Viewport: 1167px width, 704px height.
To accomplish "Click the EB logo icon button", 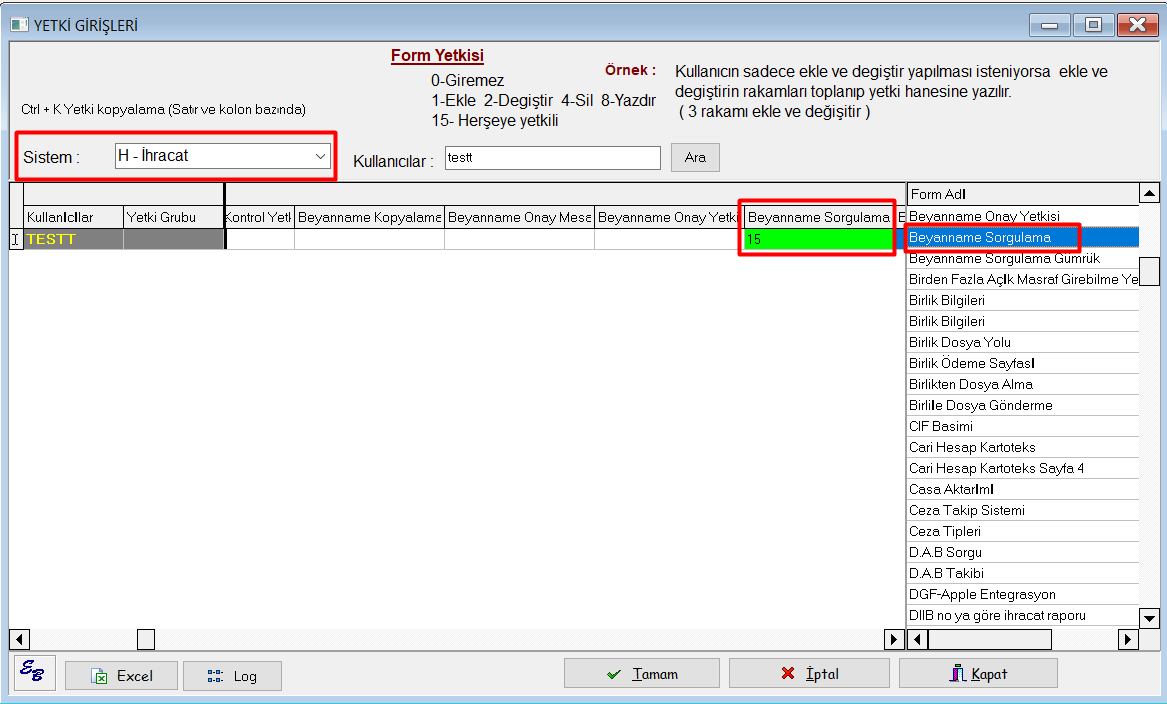I will point(34,673).
